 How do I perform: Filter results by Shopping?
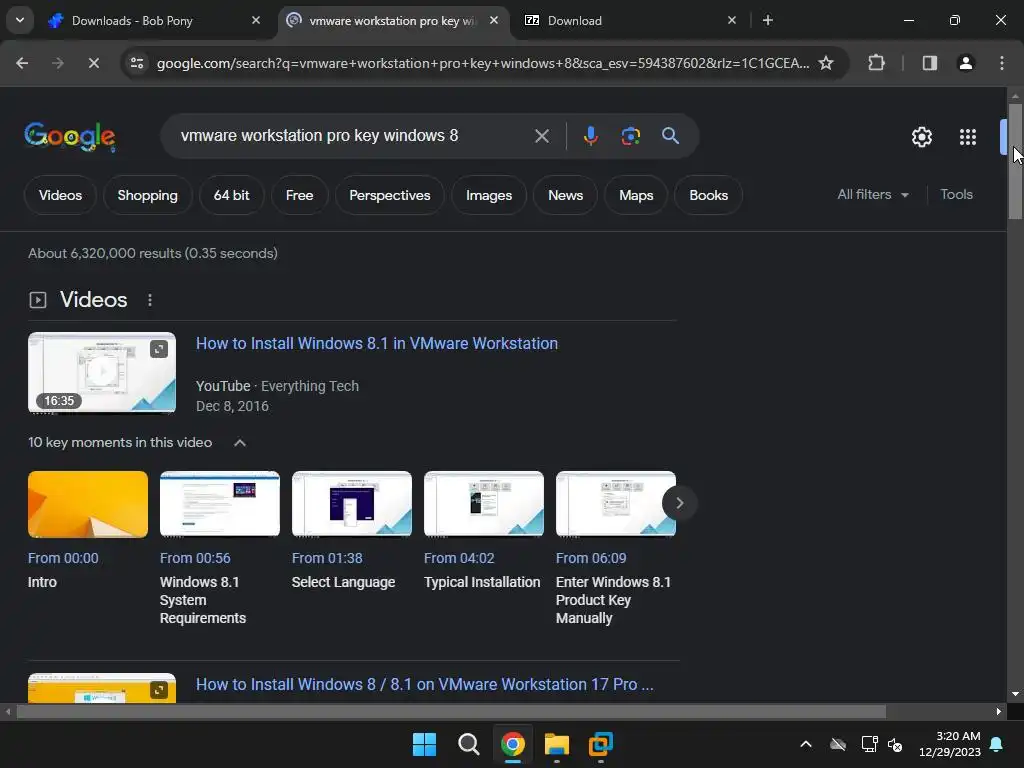tap(148, 195)
